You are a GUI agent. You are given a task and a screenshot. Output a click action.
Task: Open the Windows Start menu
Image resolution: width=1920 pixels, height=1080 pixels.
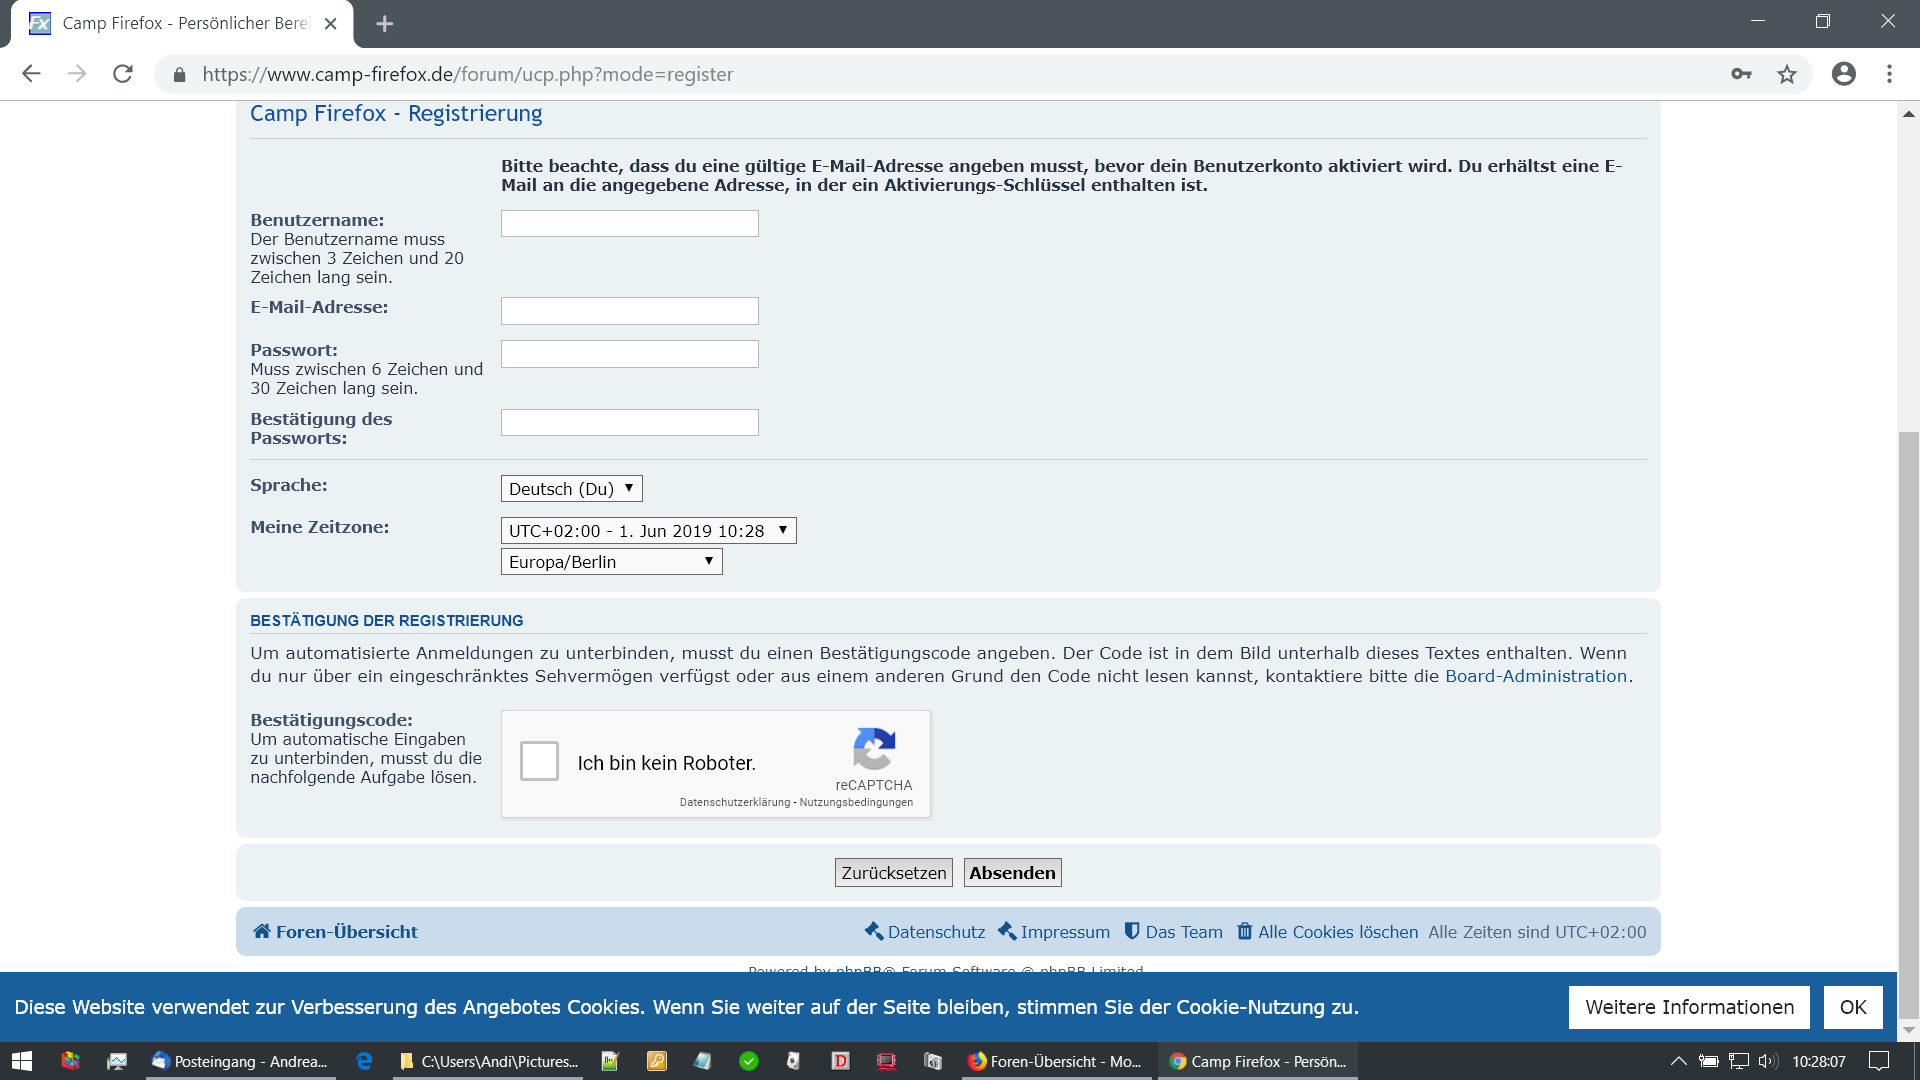click(x=21, y=1061)
